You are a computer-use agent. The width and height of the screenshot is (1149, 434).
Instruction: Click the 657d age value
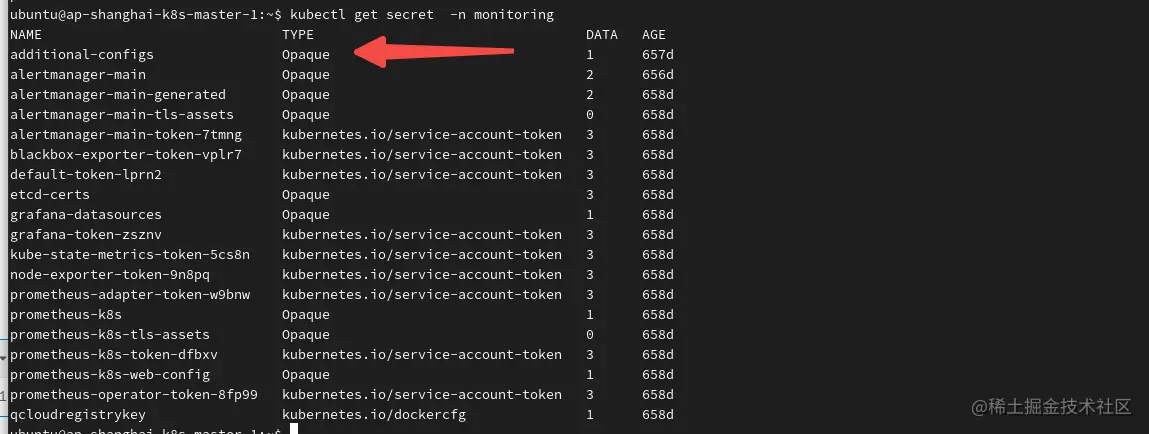click(657, 55)
